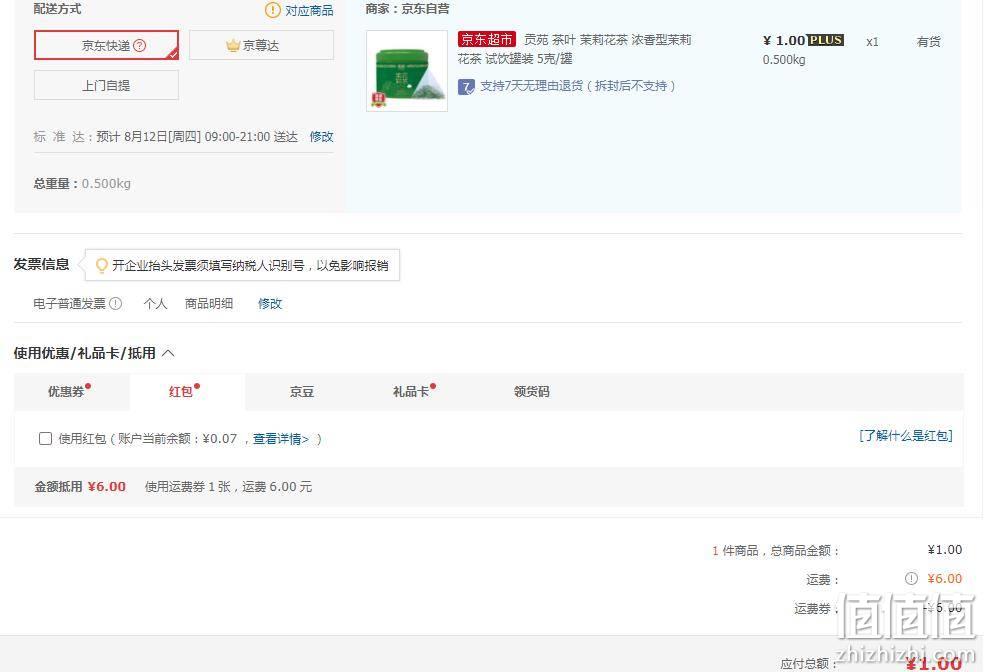Open 查看详情 for red packet balance

(281, 439)
